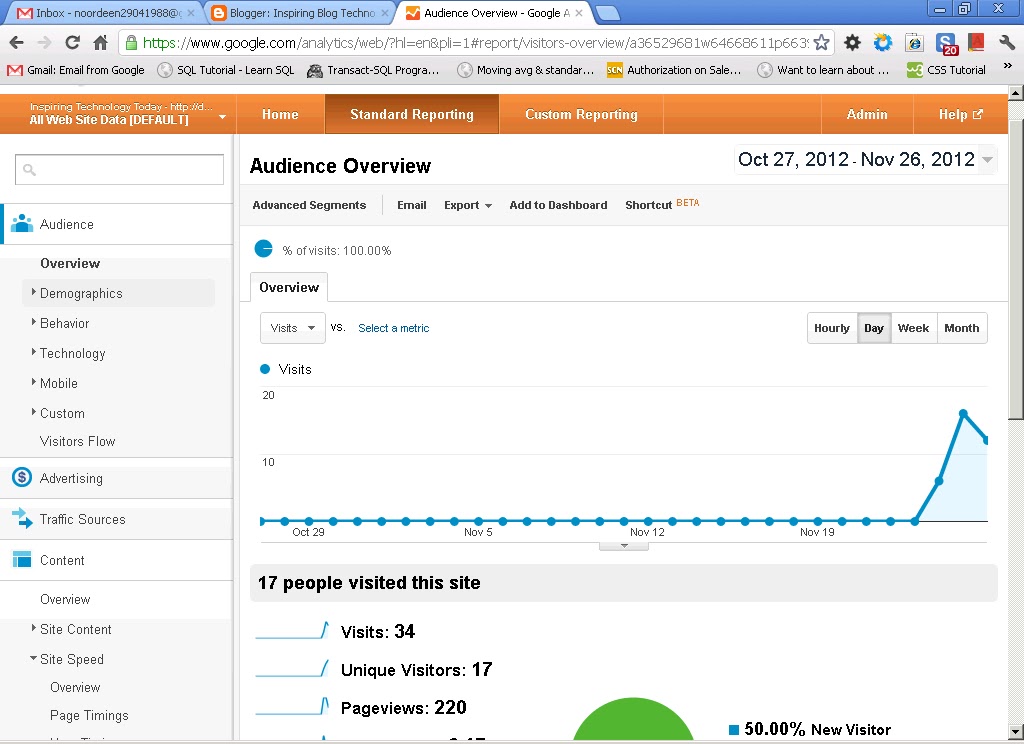Click the Traffic Sources arrows icon
The width and height of the screenshot is (1024, 744).
coord(22,519)
